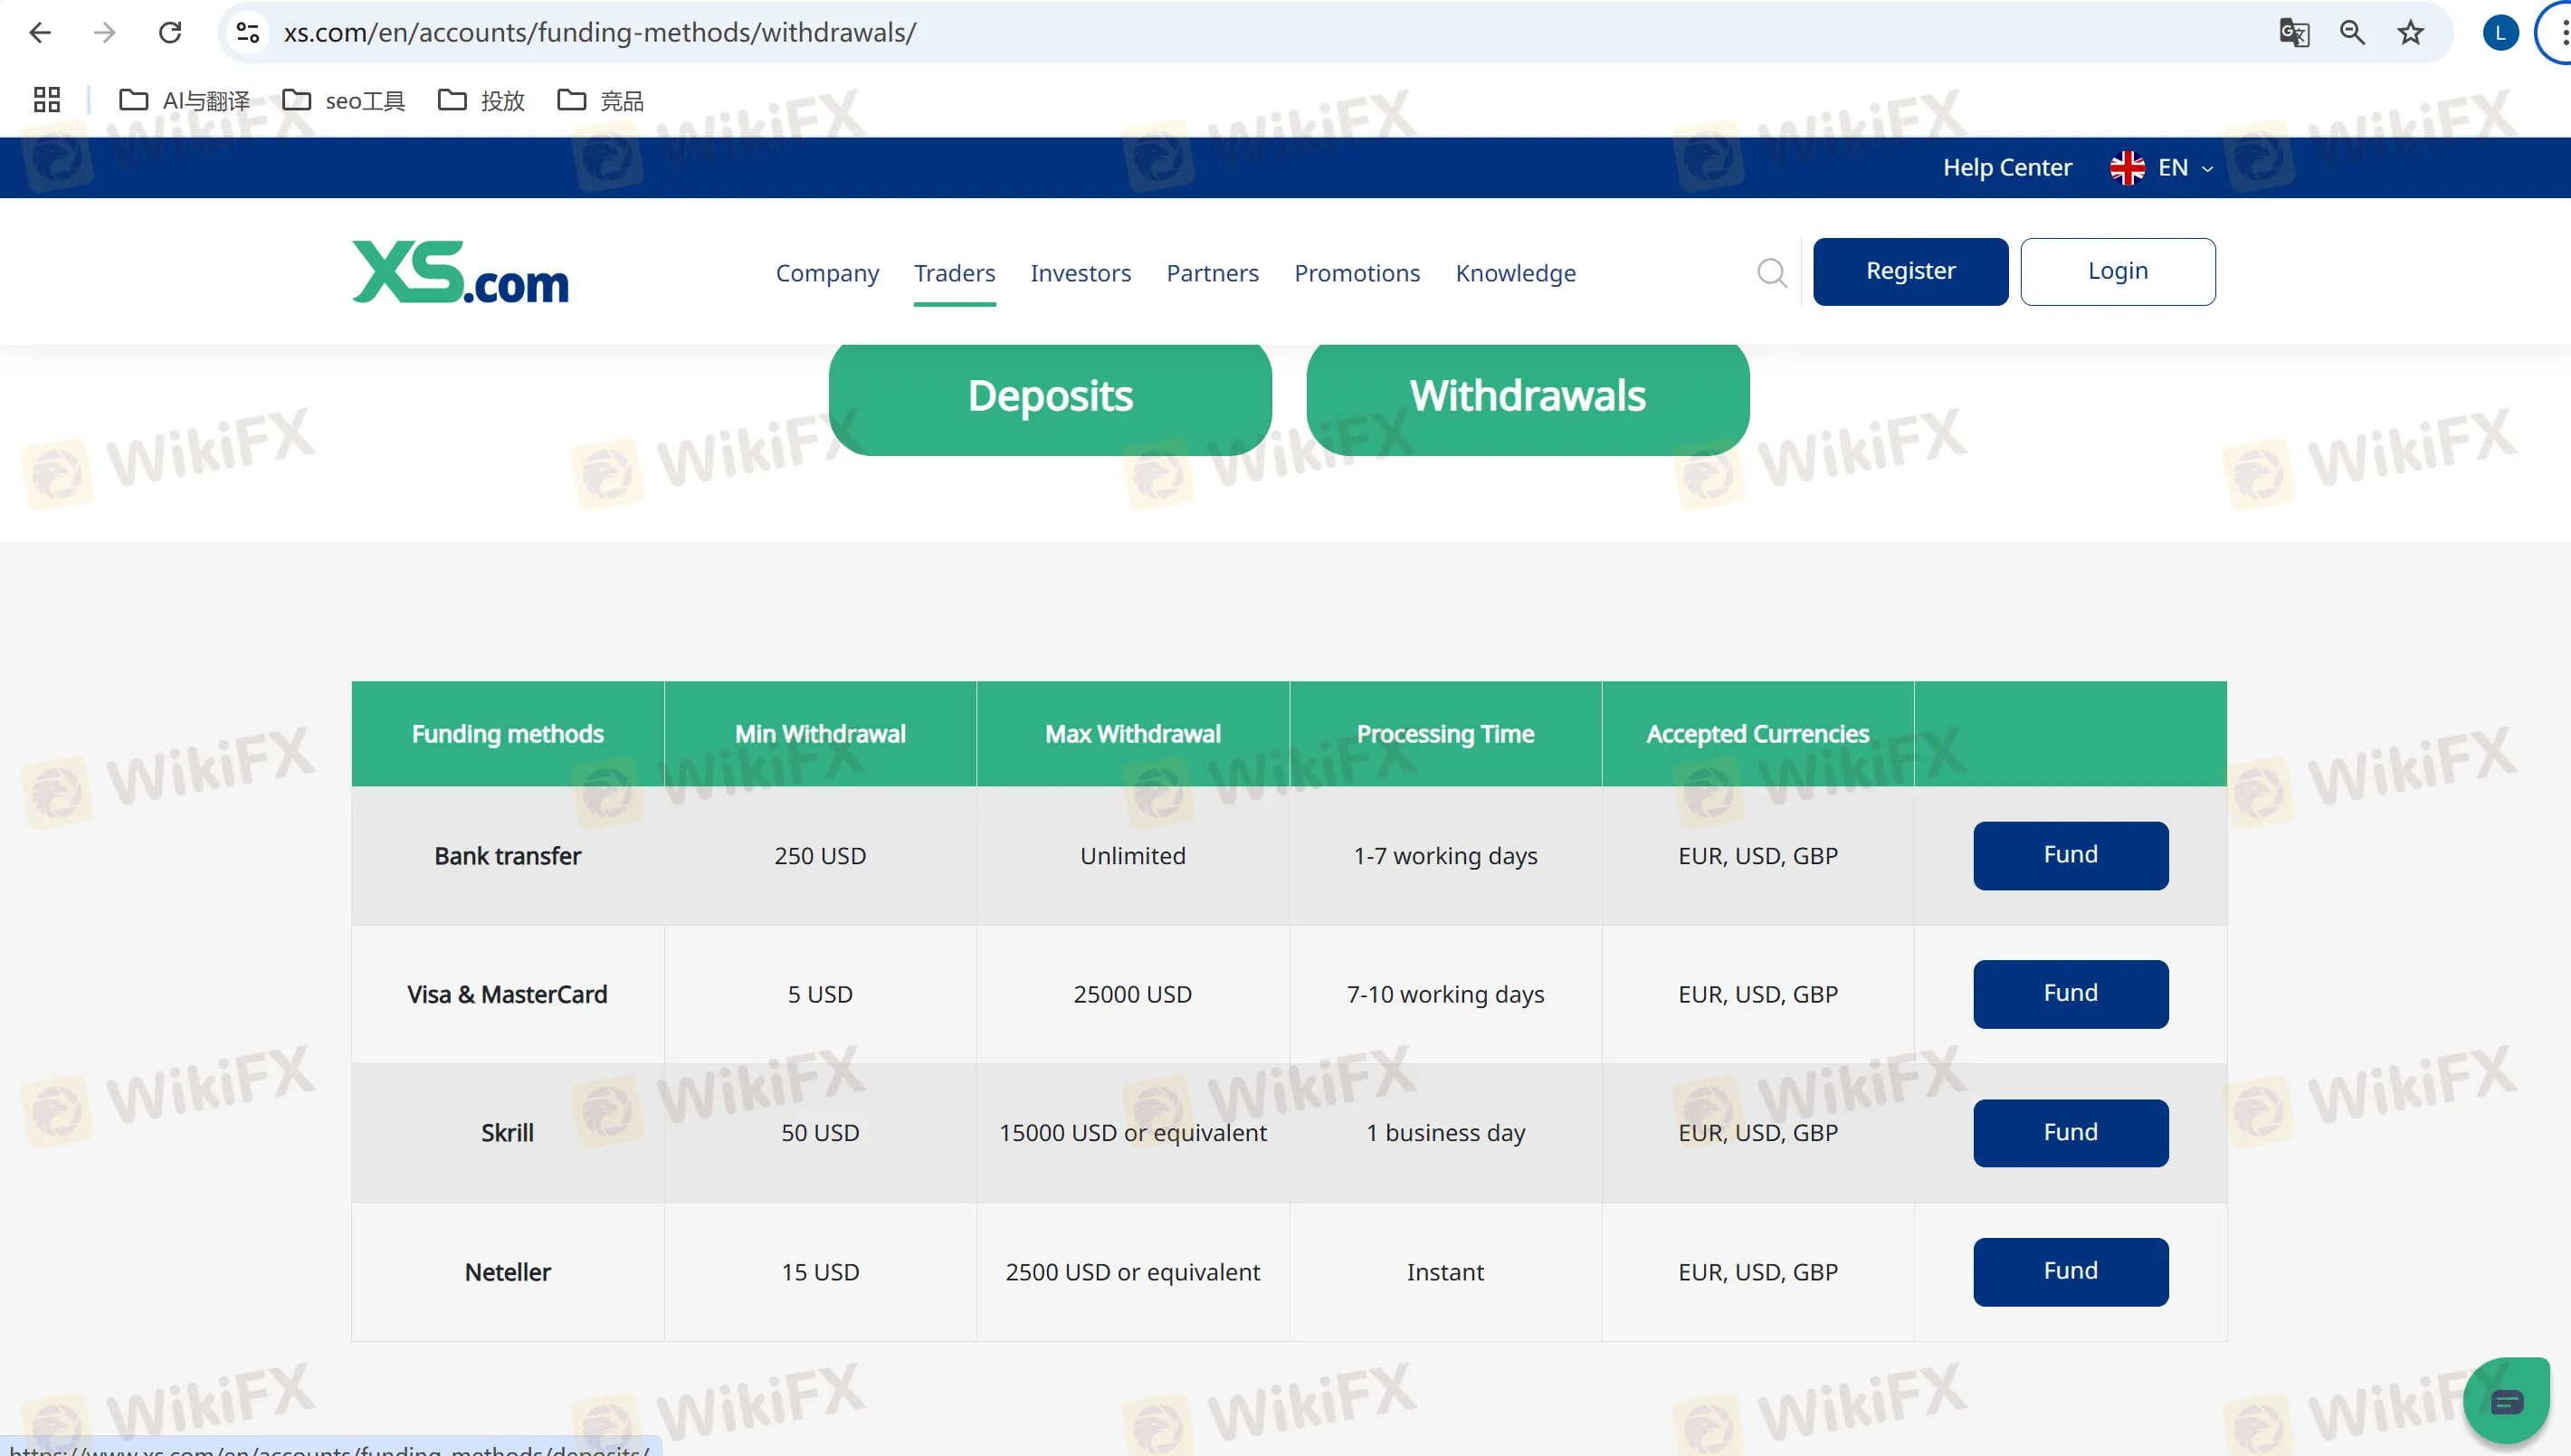2571x1456 pixels.
Task: Go back with the browser back arrow
Action: click(x=40, y=32)
